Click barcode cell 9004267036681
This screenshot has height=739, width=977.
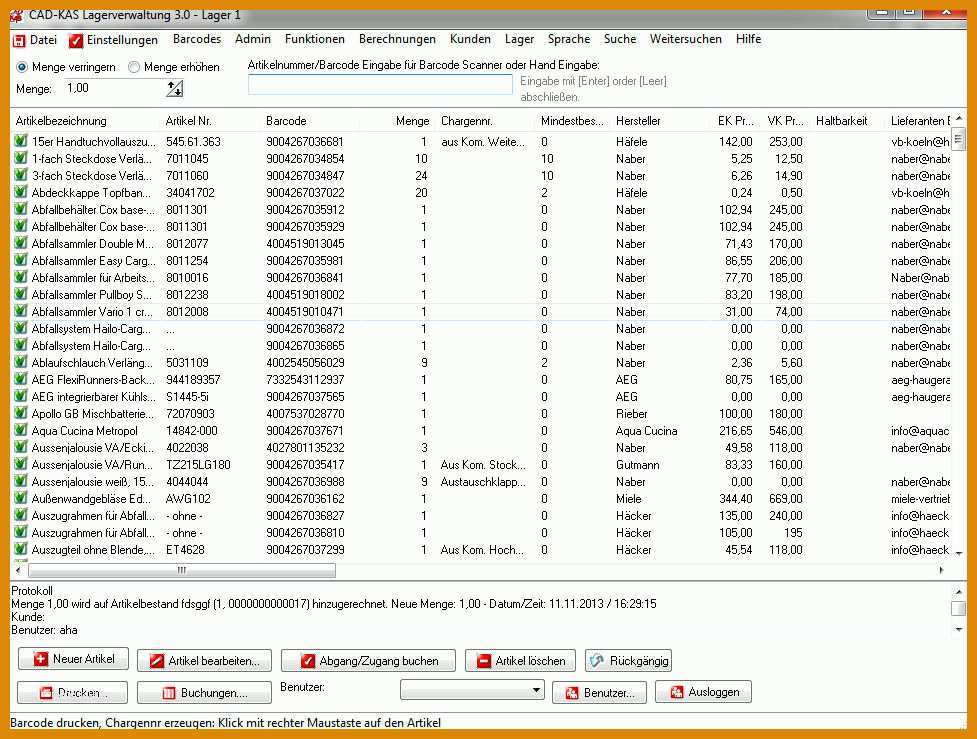click(305, 141)
